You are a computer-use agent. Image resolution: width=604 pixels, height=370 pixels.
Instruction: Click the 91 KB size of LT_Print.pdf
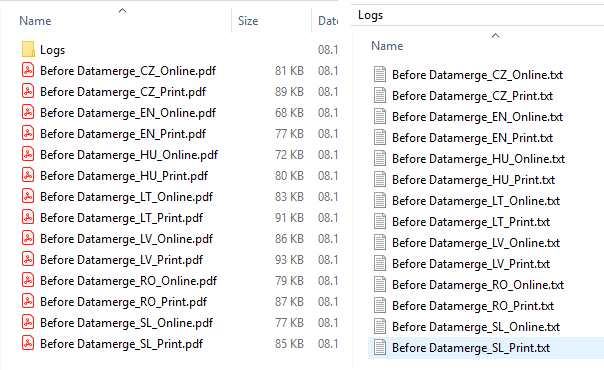pos(289,218)
